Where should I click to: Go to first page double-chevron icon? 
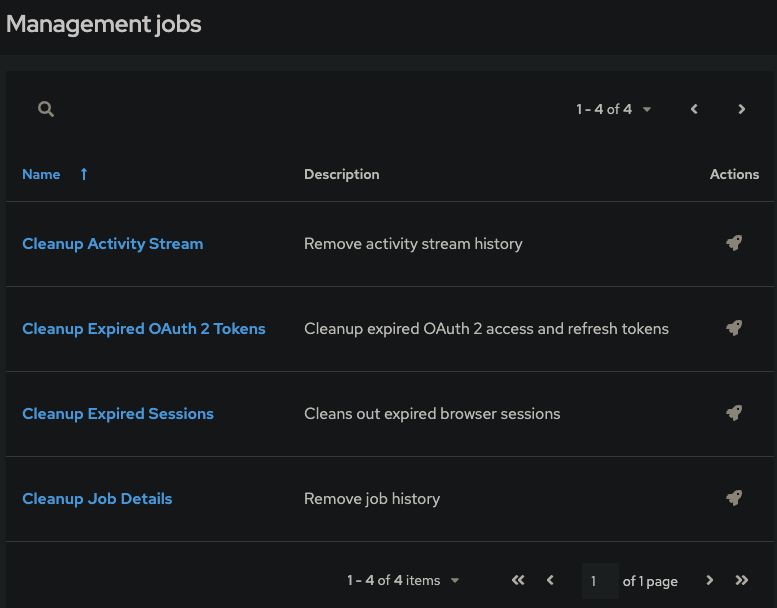(x=518, y=580)
